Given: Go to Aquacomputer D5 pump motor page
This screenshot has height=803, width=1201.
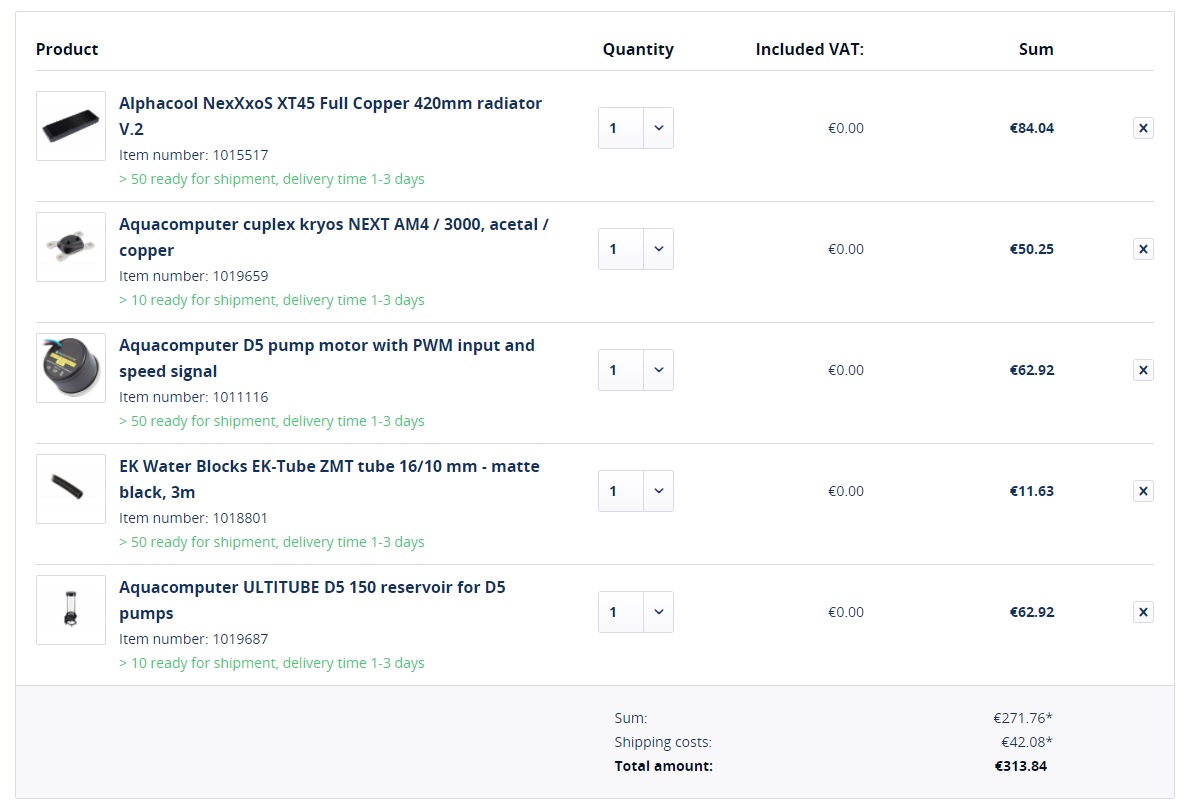Looking at the screenshot, I should pyautogui.click(x=326, y=346).
